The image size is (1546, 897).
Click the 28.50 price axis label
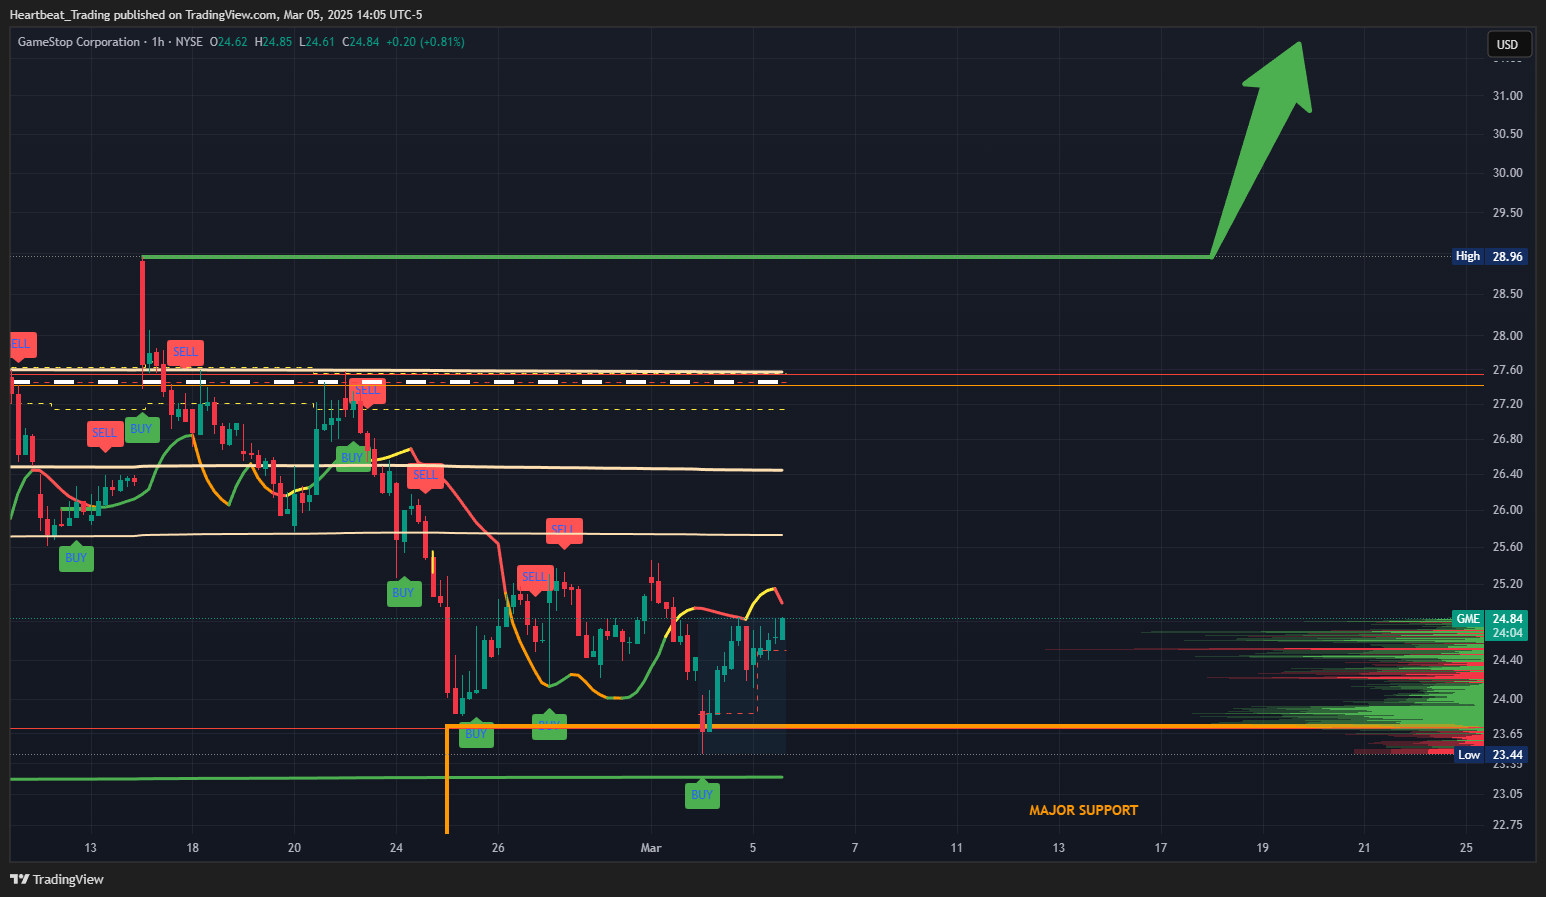pyautogui.click(x=1507, y=294)
